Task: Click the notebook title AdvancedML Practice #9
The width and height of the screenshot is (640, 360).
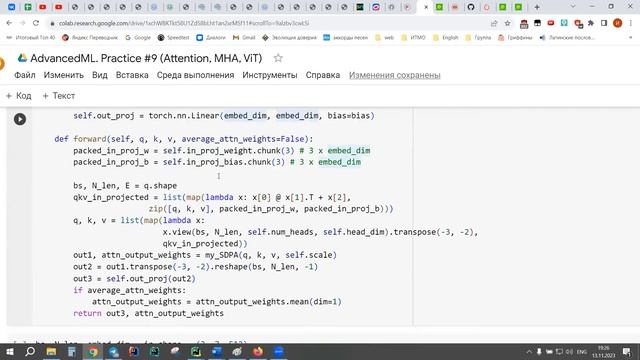Action: pyautogui.click(x=146, y=58)
